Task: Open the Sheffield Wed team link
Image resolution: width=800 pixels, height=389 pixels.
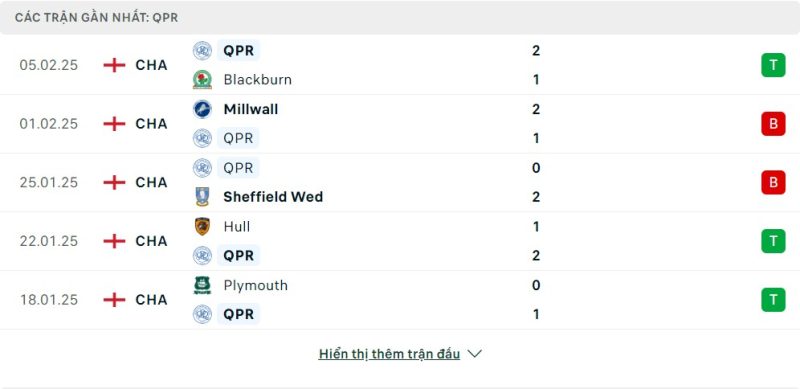Action: click(x=273, y=197)
